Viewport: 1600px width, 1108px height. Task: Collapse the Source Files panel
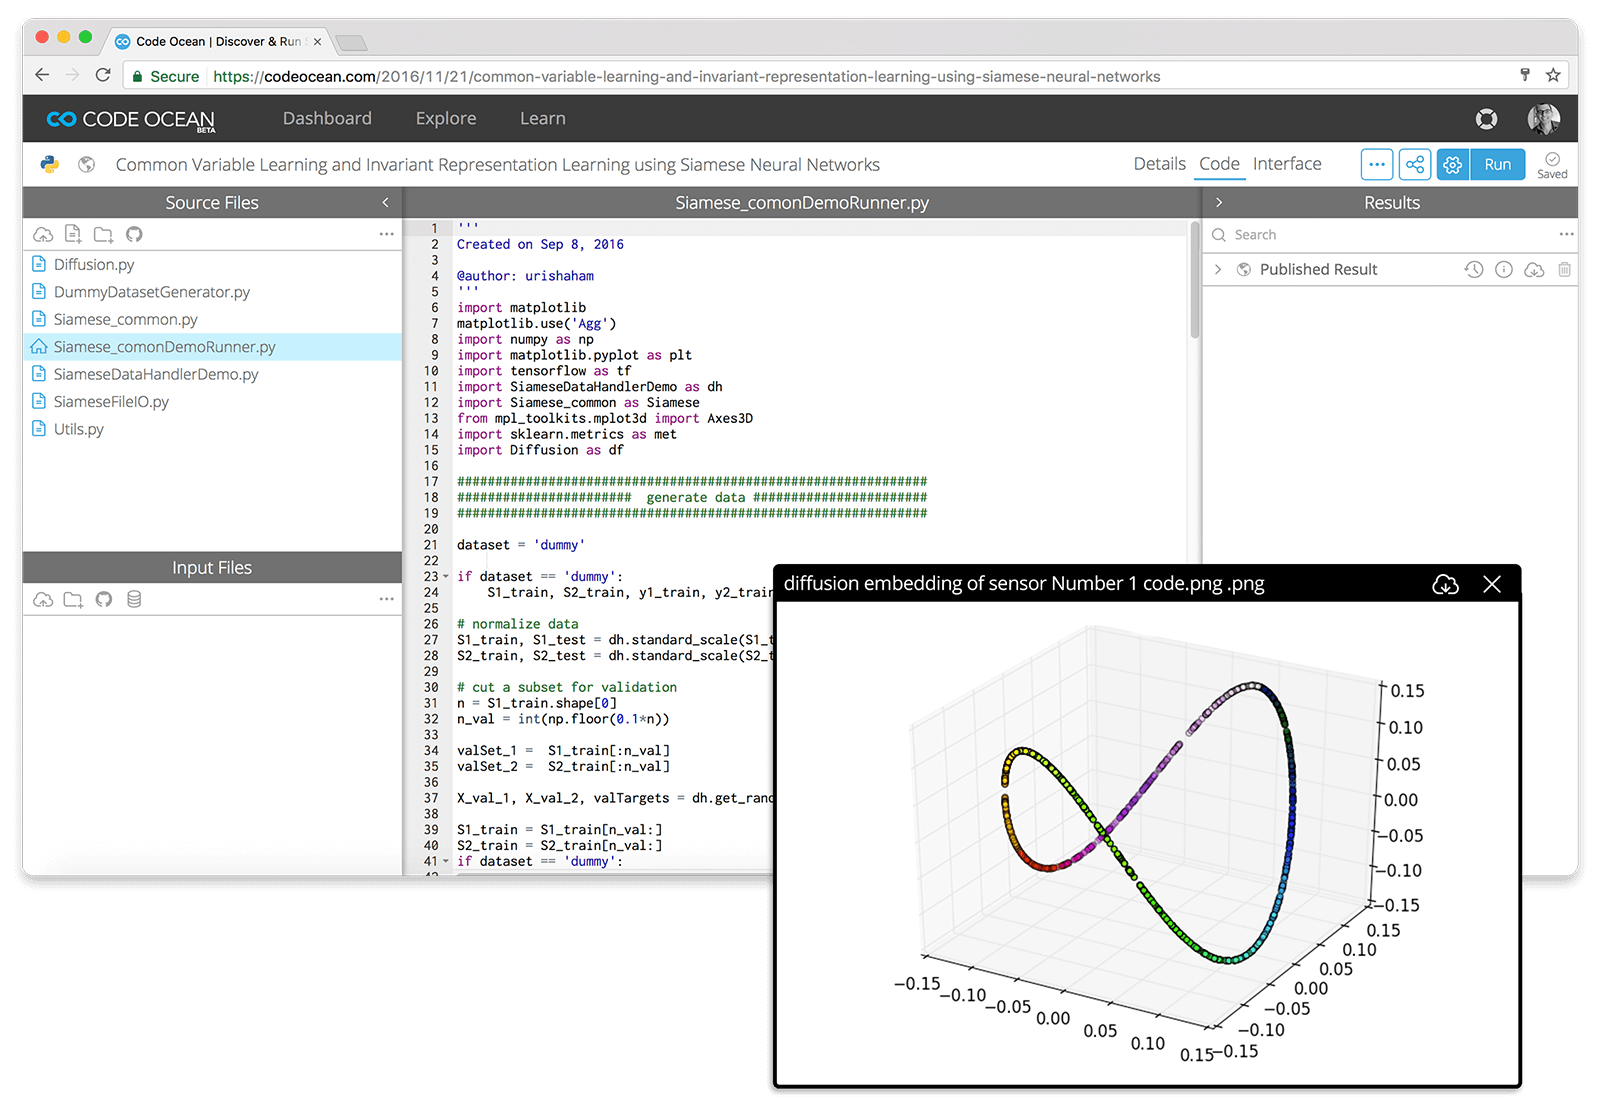coord(385,202)
